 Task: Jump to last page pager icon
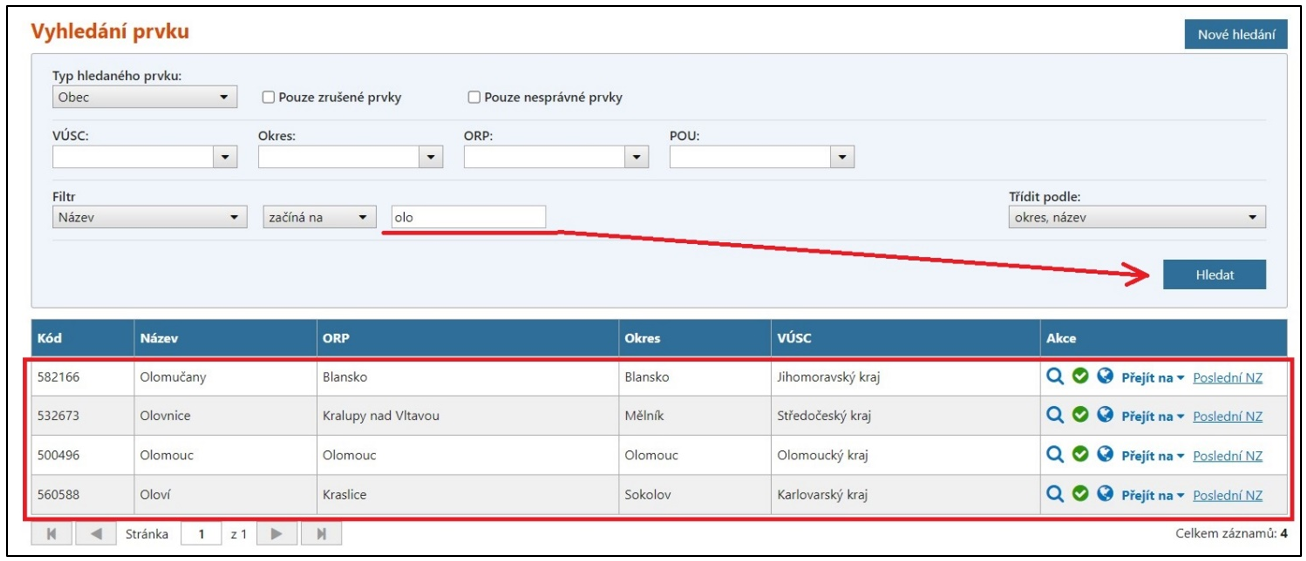321,534
